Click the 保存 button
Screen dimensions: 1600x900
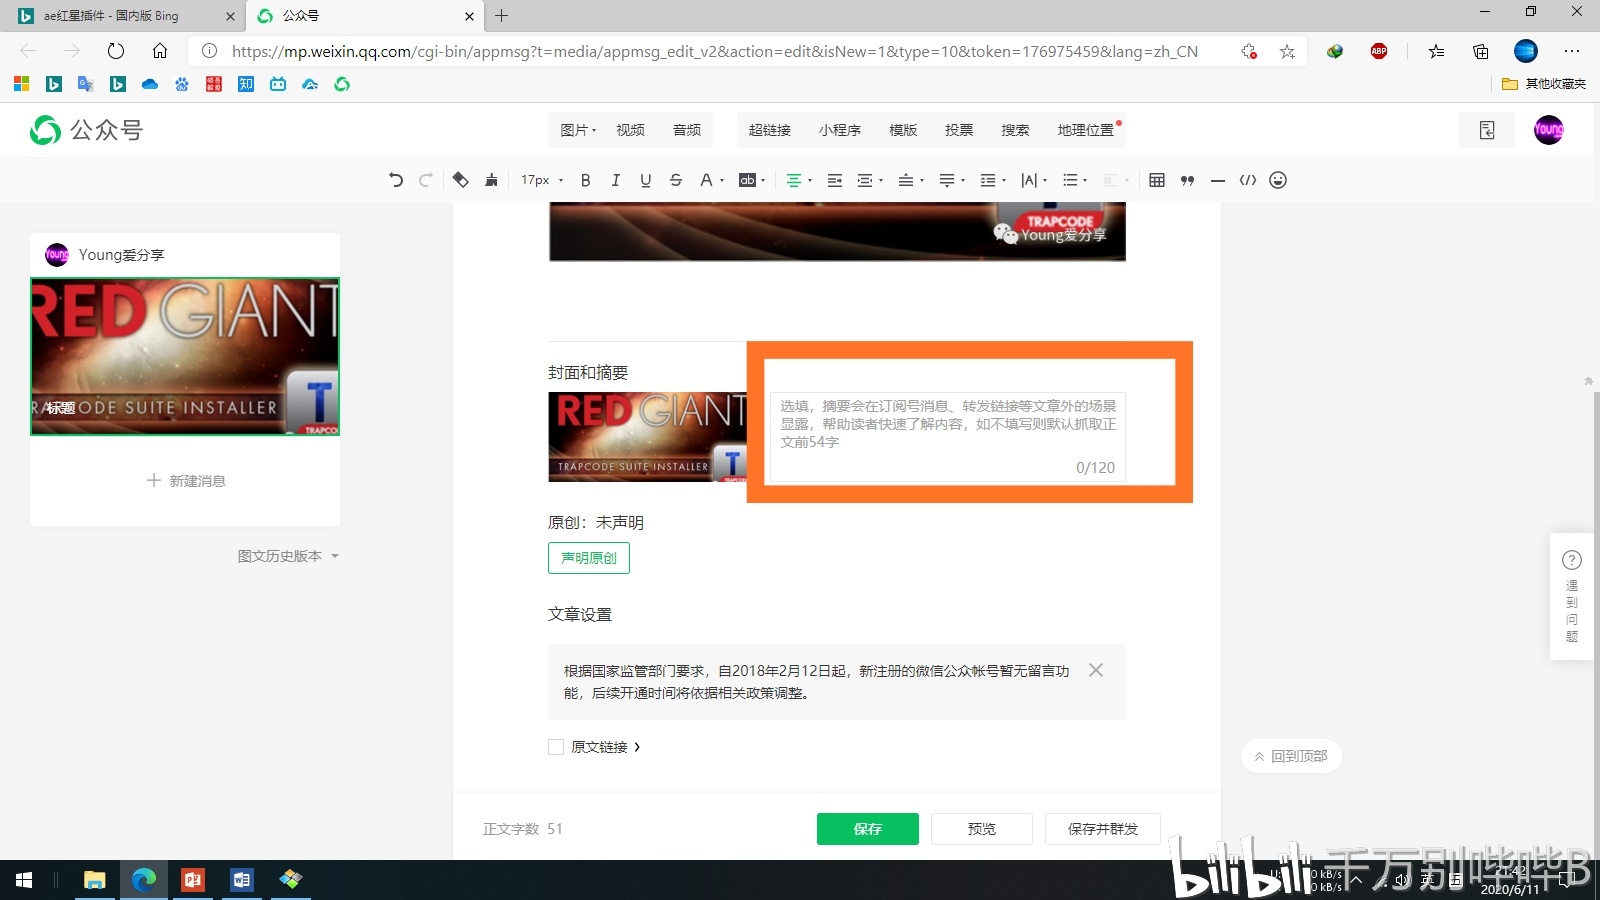(x=866, y=828)
